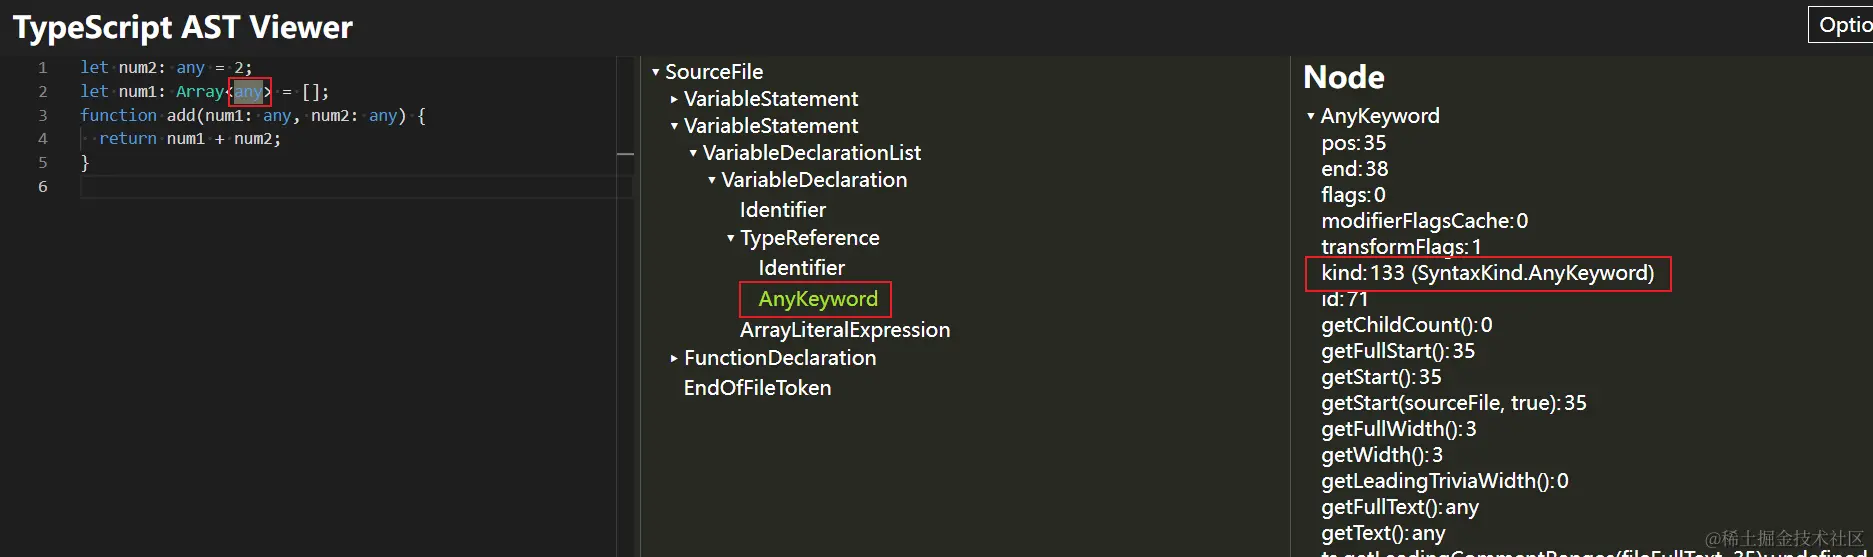Collapse the second VariableStatement node arrow
The image size is (1873, 557).
(x=674, y=126)
